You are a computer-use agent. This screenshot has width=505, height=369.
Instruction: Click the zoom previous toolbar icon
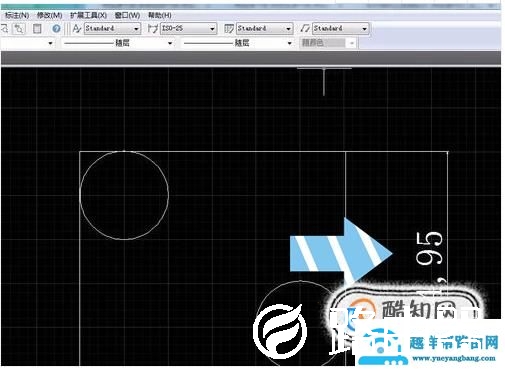(x=19, y=29)
